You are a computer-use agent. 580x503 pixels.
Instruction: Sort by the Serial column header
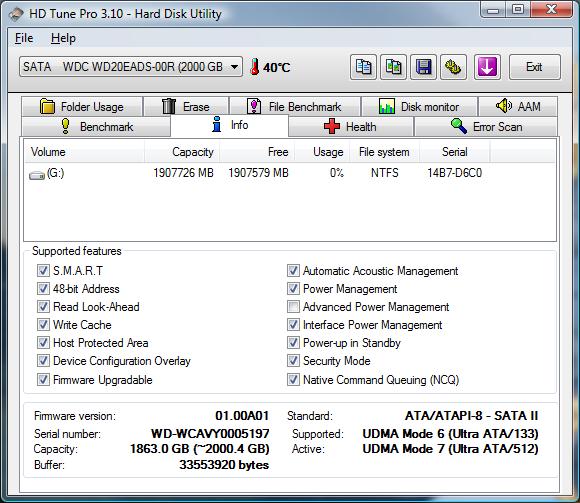[455, 152]
